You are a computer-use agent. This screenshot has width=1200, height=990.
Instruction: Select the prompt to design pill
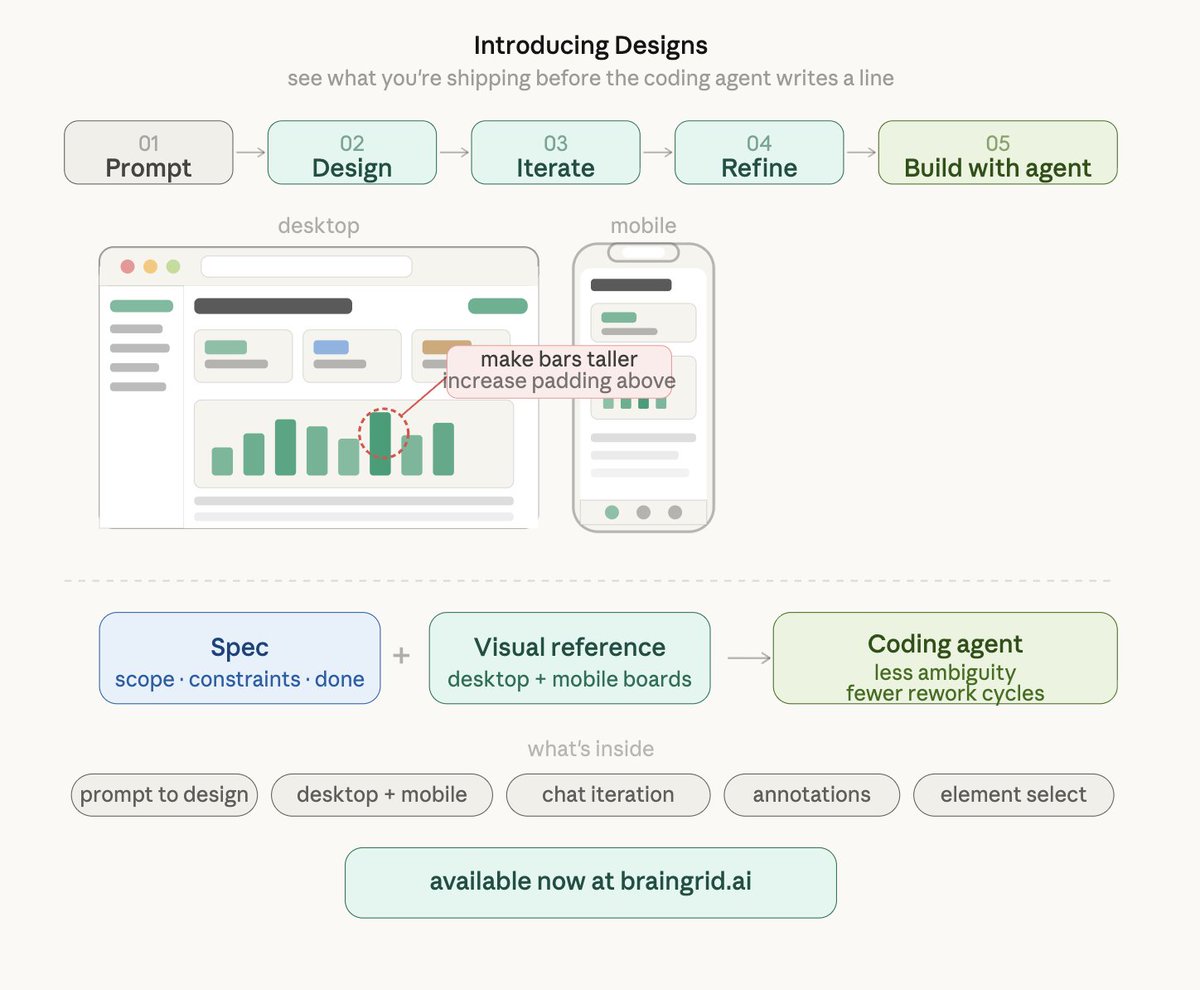[x=164, y=795]
